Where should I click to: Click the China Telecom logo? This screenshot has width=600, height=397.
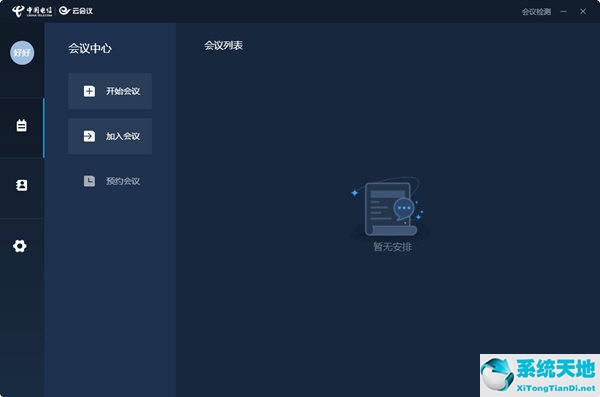[32, 11]
